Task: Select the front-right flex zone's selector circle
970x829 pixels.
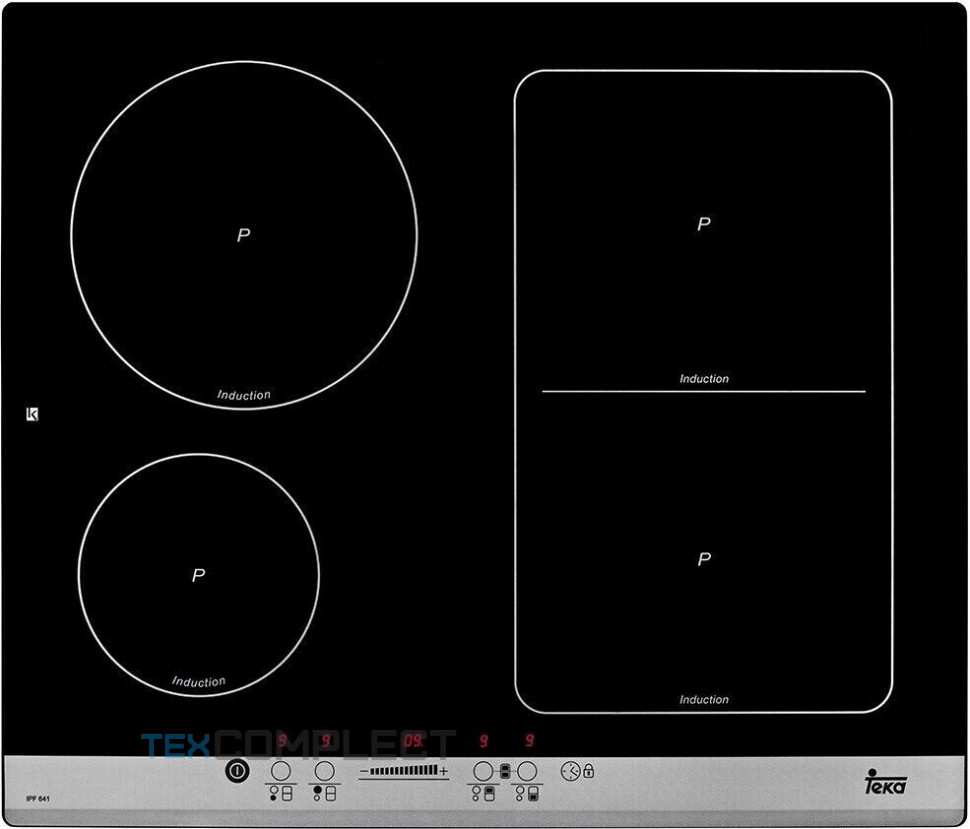Action: point(527,771)
